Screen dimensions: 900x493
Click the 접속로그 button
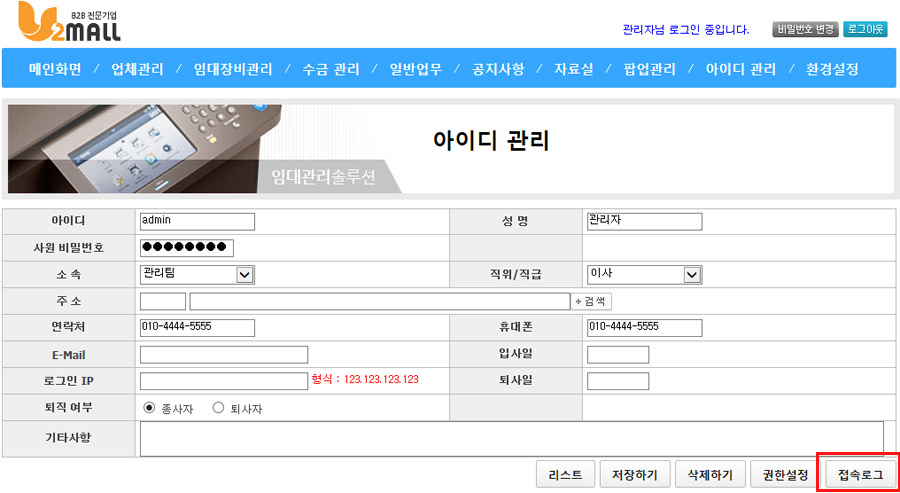pos(860,475)
